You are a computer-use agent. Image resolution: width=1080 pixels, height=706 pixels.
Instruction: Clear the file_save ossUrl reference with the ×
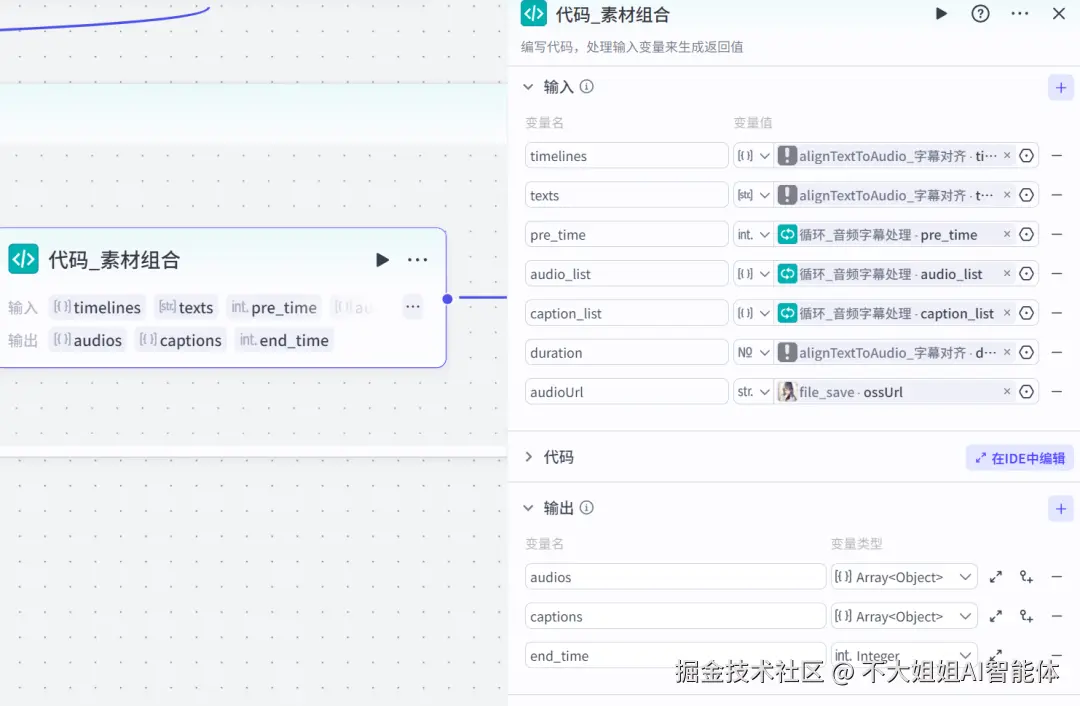coord(1006,391)
